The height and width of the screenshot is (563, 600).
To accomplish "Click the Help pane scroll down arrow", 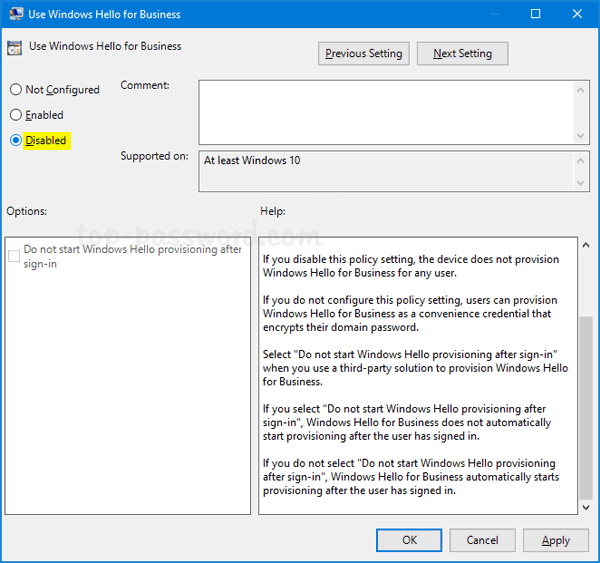I will [585, 507].
